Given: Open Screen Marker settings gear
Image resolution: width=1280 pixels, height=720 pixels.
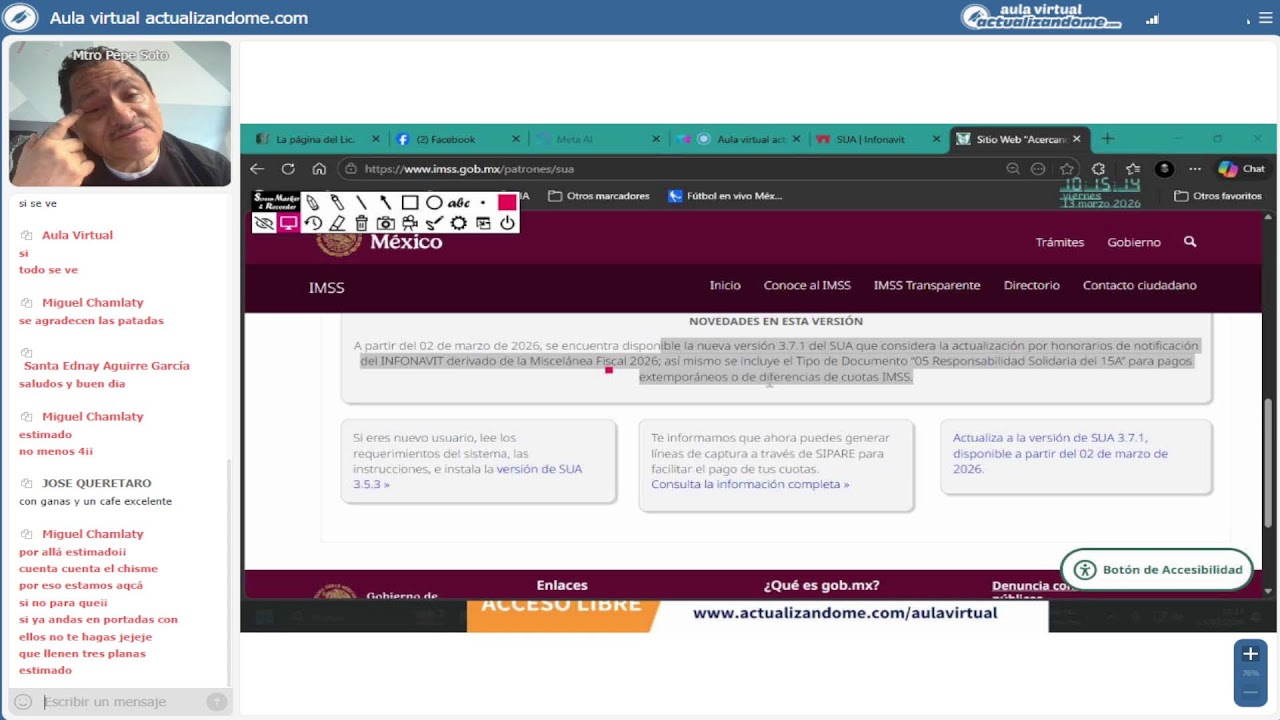Looking at the screenshot, I should tap(458, 223).
